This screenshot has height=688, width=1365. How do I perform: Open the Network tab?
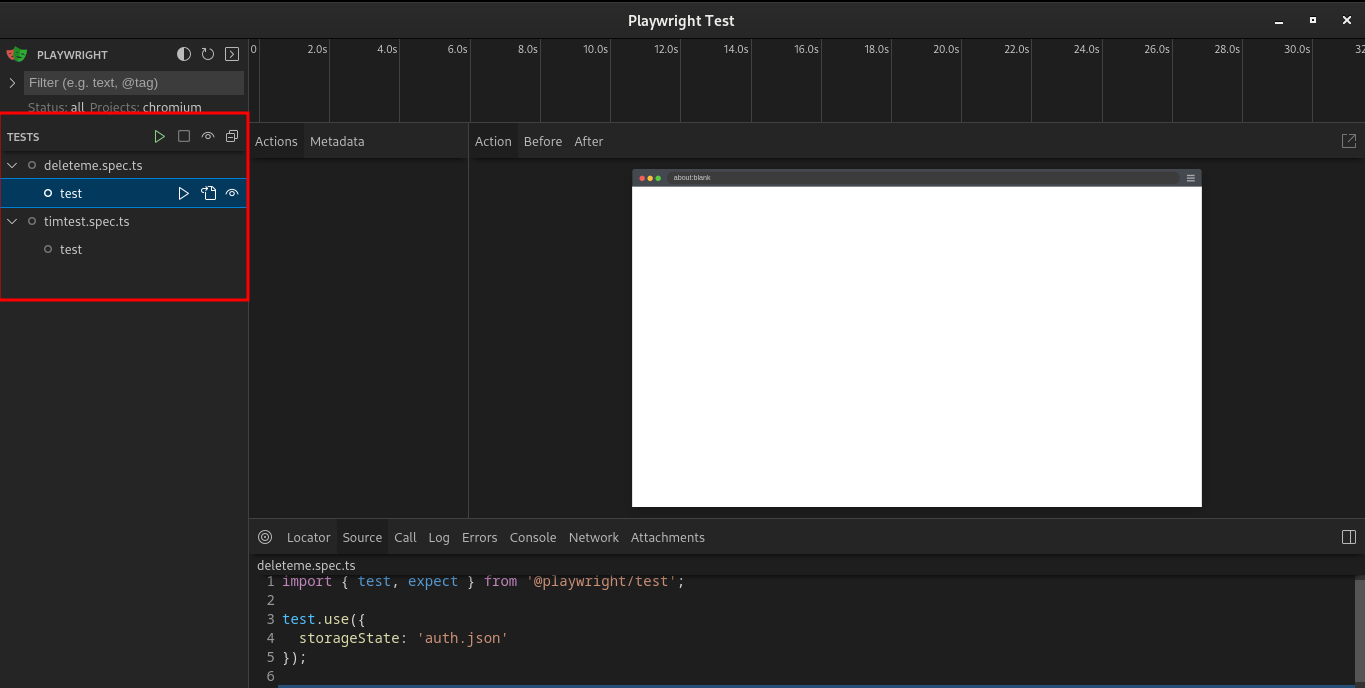[594, 537]
